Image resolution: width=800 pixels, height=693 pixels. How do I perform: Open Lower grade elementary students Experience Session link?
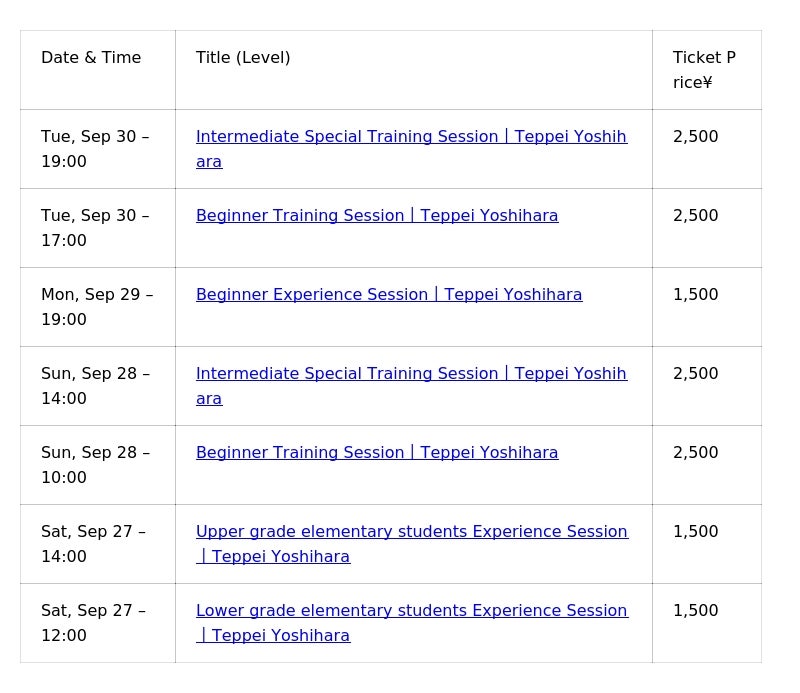point(411,611)
